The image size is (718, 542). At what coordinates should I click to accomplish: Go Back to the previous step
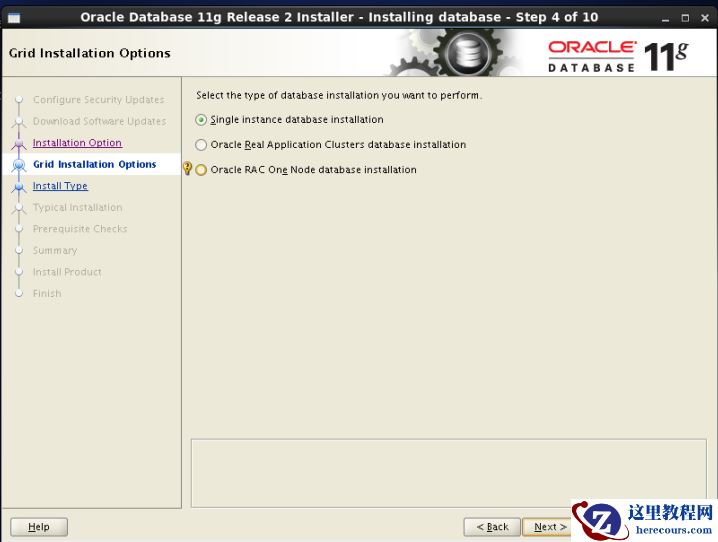click(x=492, y=527)
